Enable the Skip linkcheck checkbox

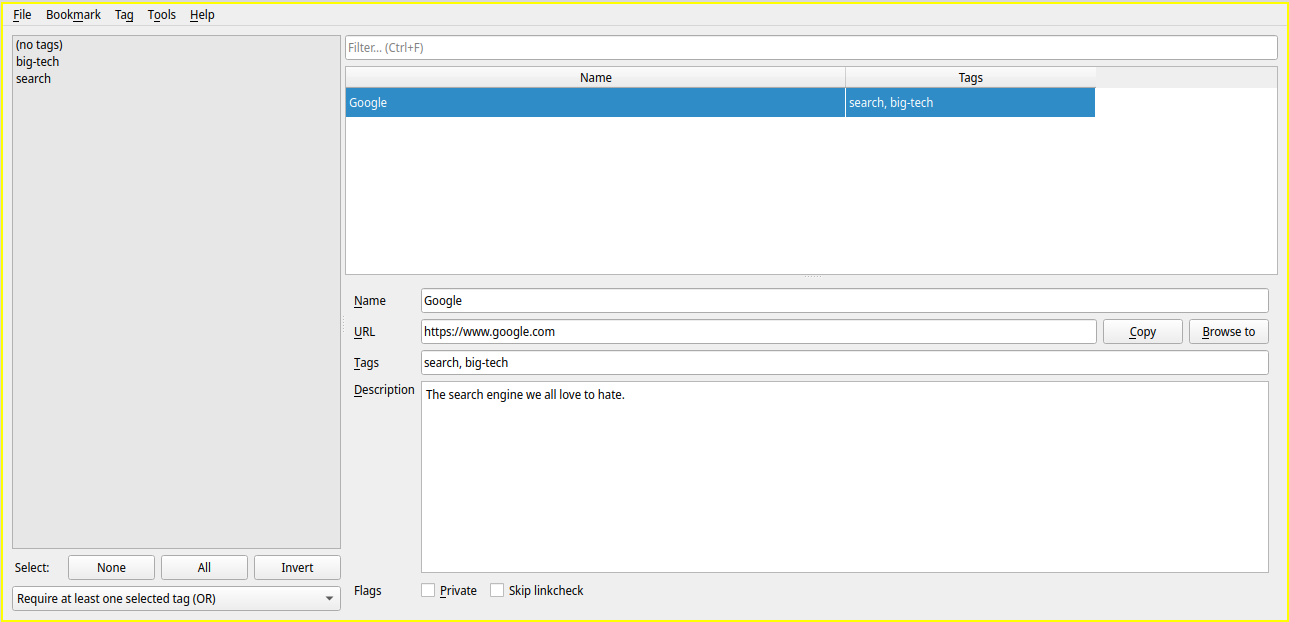click(497, 590)
